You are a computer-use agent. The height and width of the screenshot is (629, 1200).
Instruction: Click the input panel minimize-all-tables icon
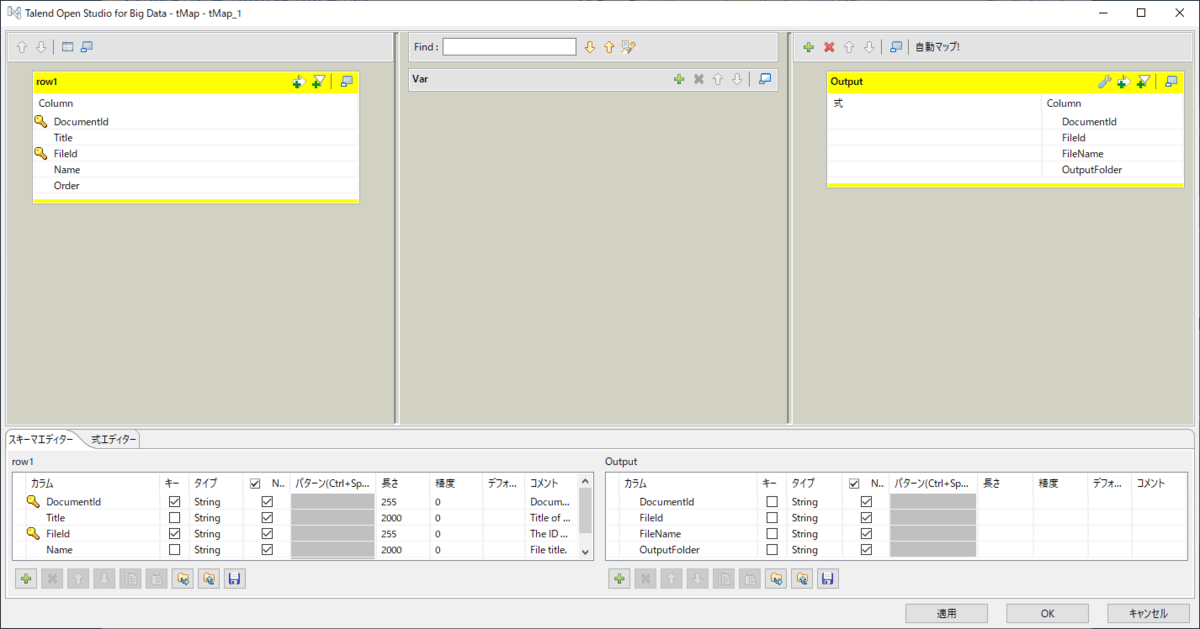pyautogui.click(x=87, y=47)
